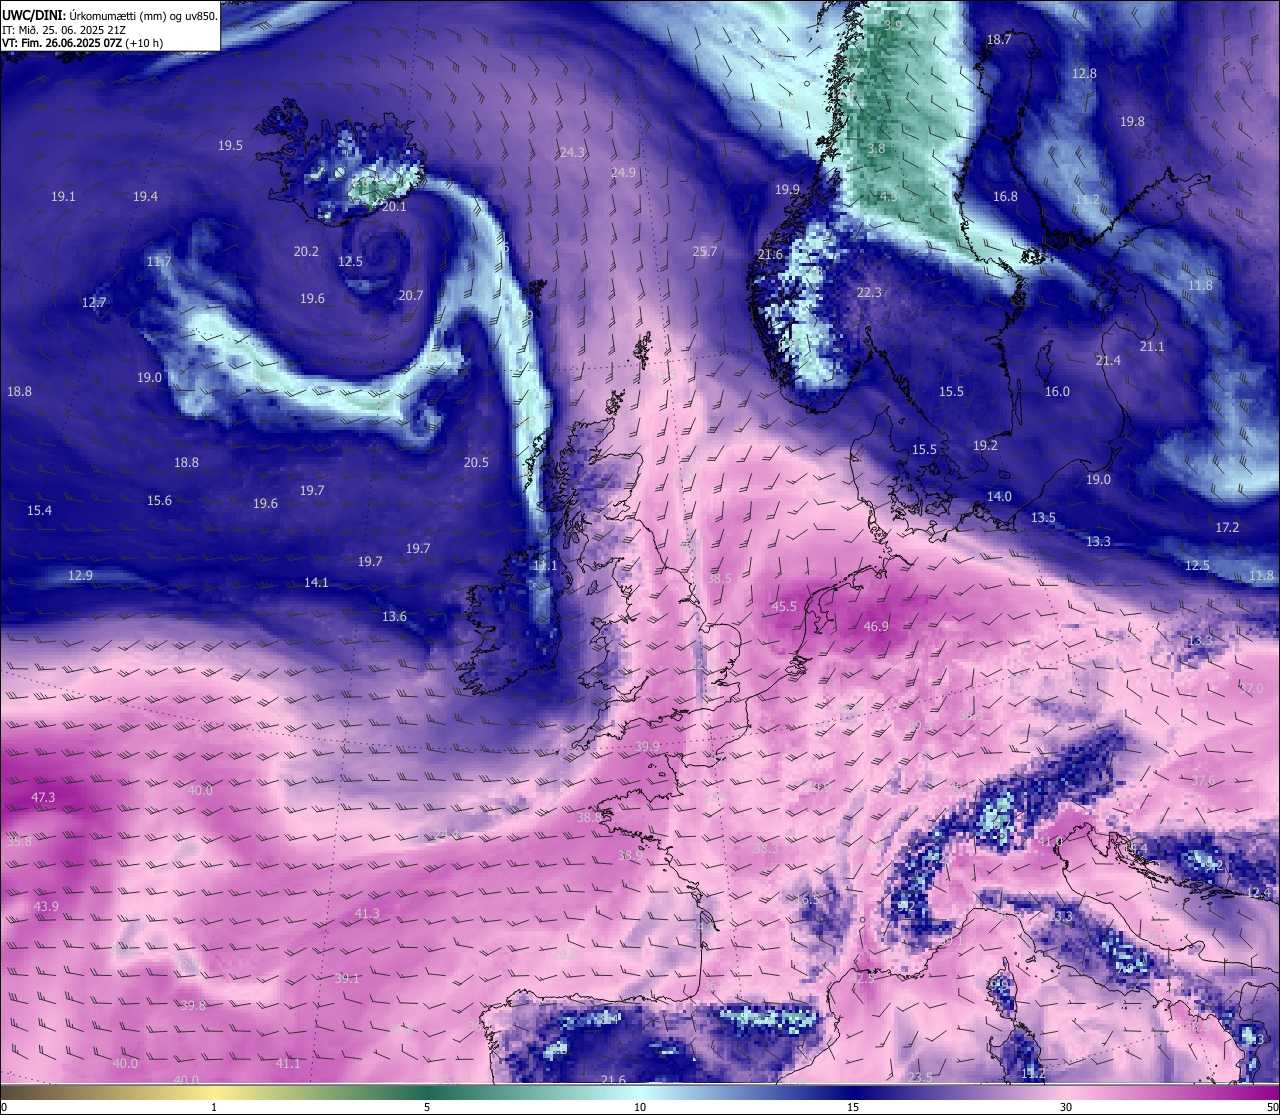Click the 16.8 value on the map
The width and height of the screenshot is (1280, 1115).
(1005, 196)
